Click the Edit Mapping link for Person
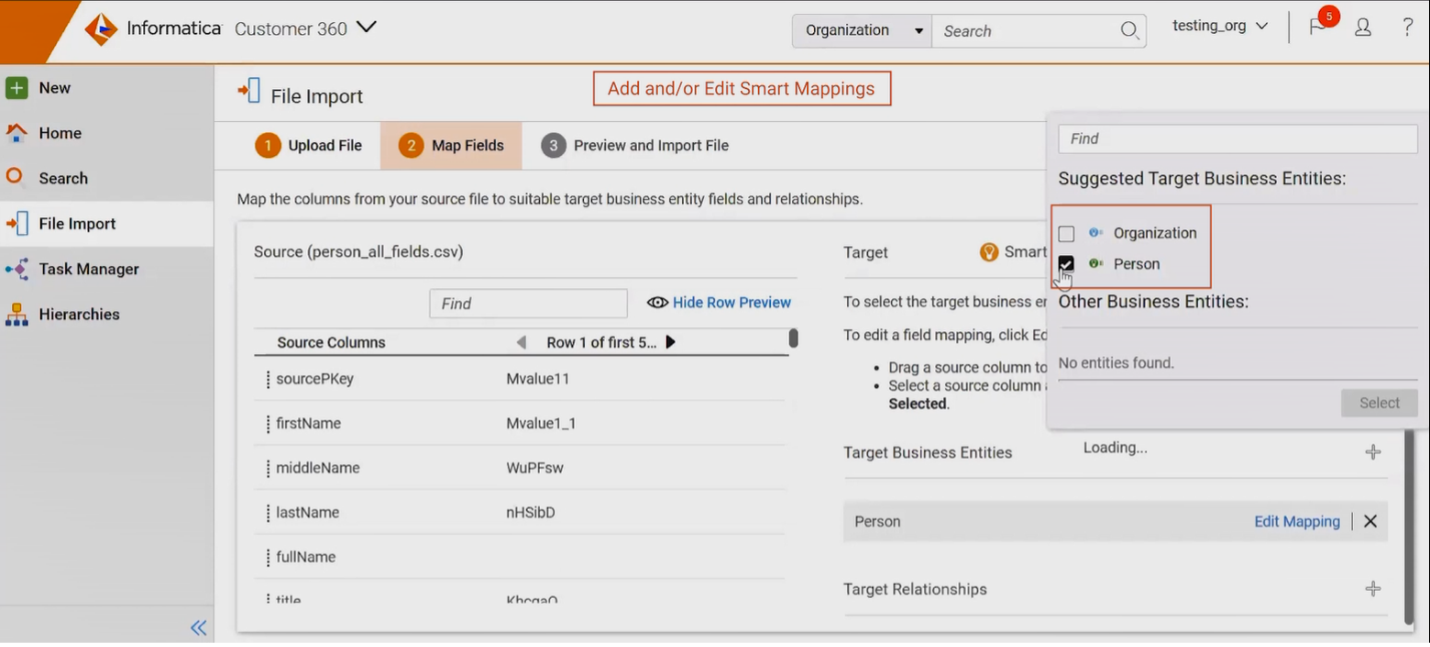This screenshot has height=647, width=1430. click(x=1296, y=521)
